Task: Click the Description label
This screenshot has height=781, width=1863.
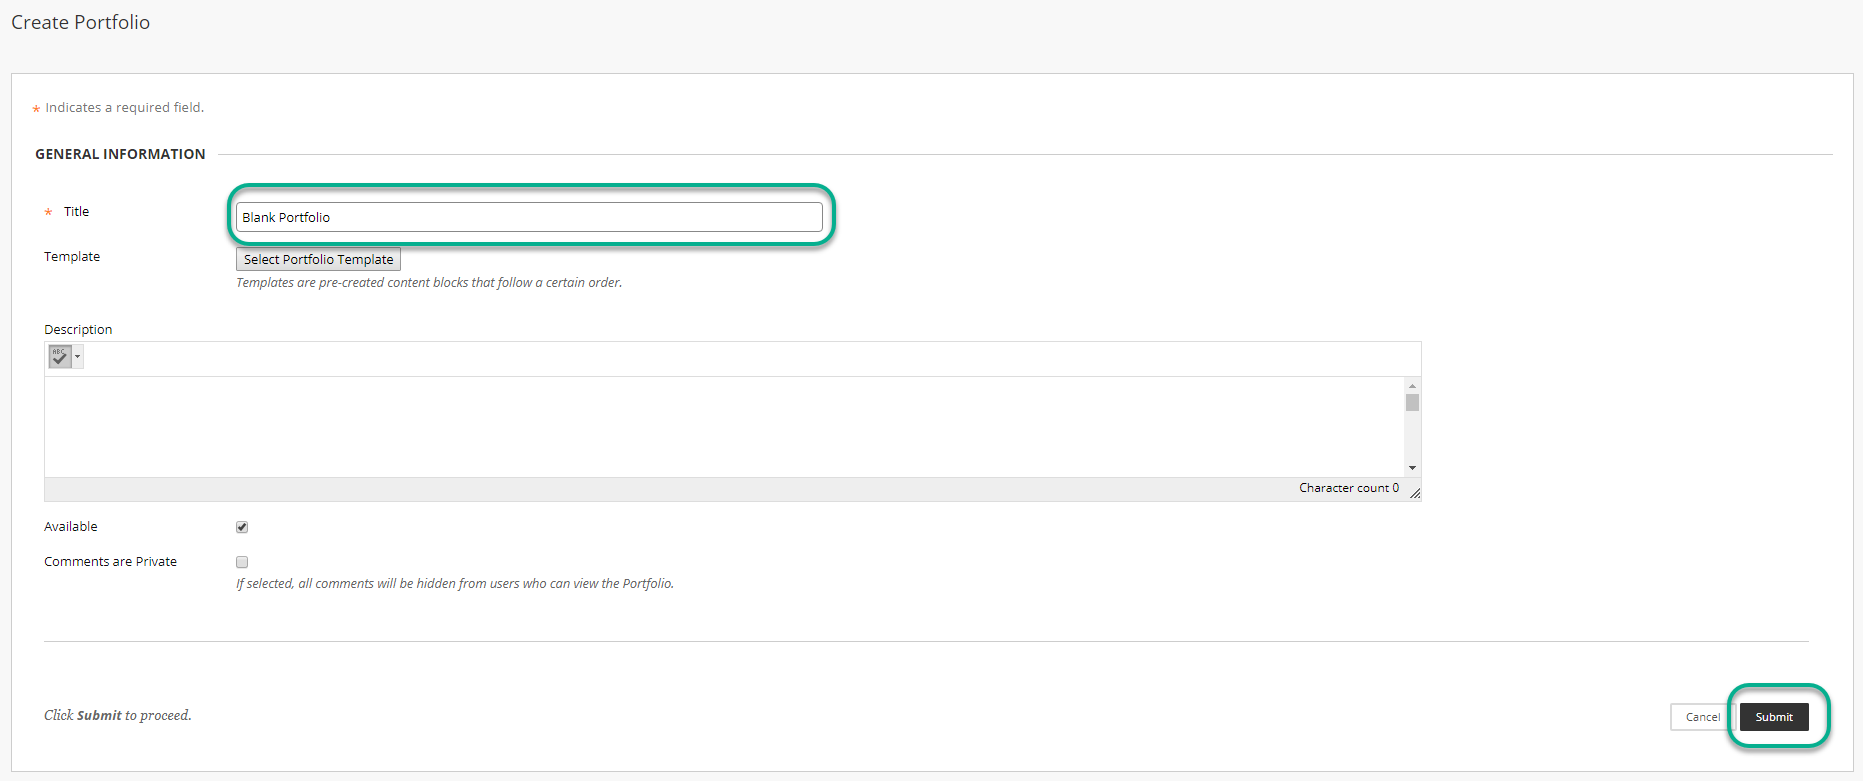Action: click(78, 329)
